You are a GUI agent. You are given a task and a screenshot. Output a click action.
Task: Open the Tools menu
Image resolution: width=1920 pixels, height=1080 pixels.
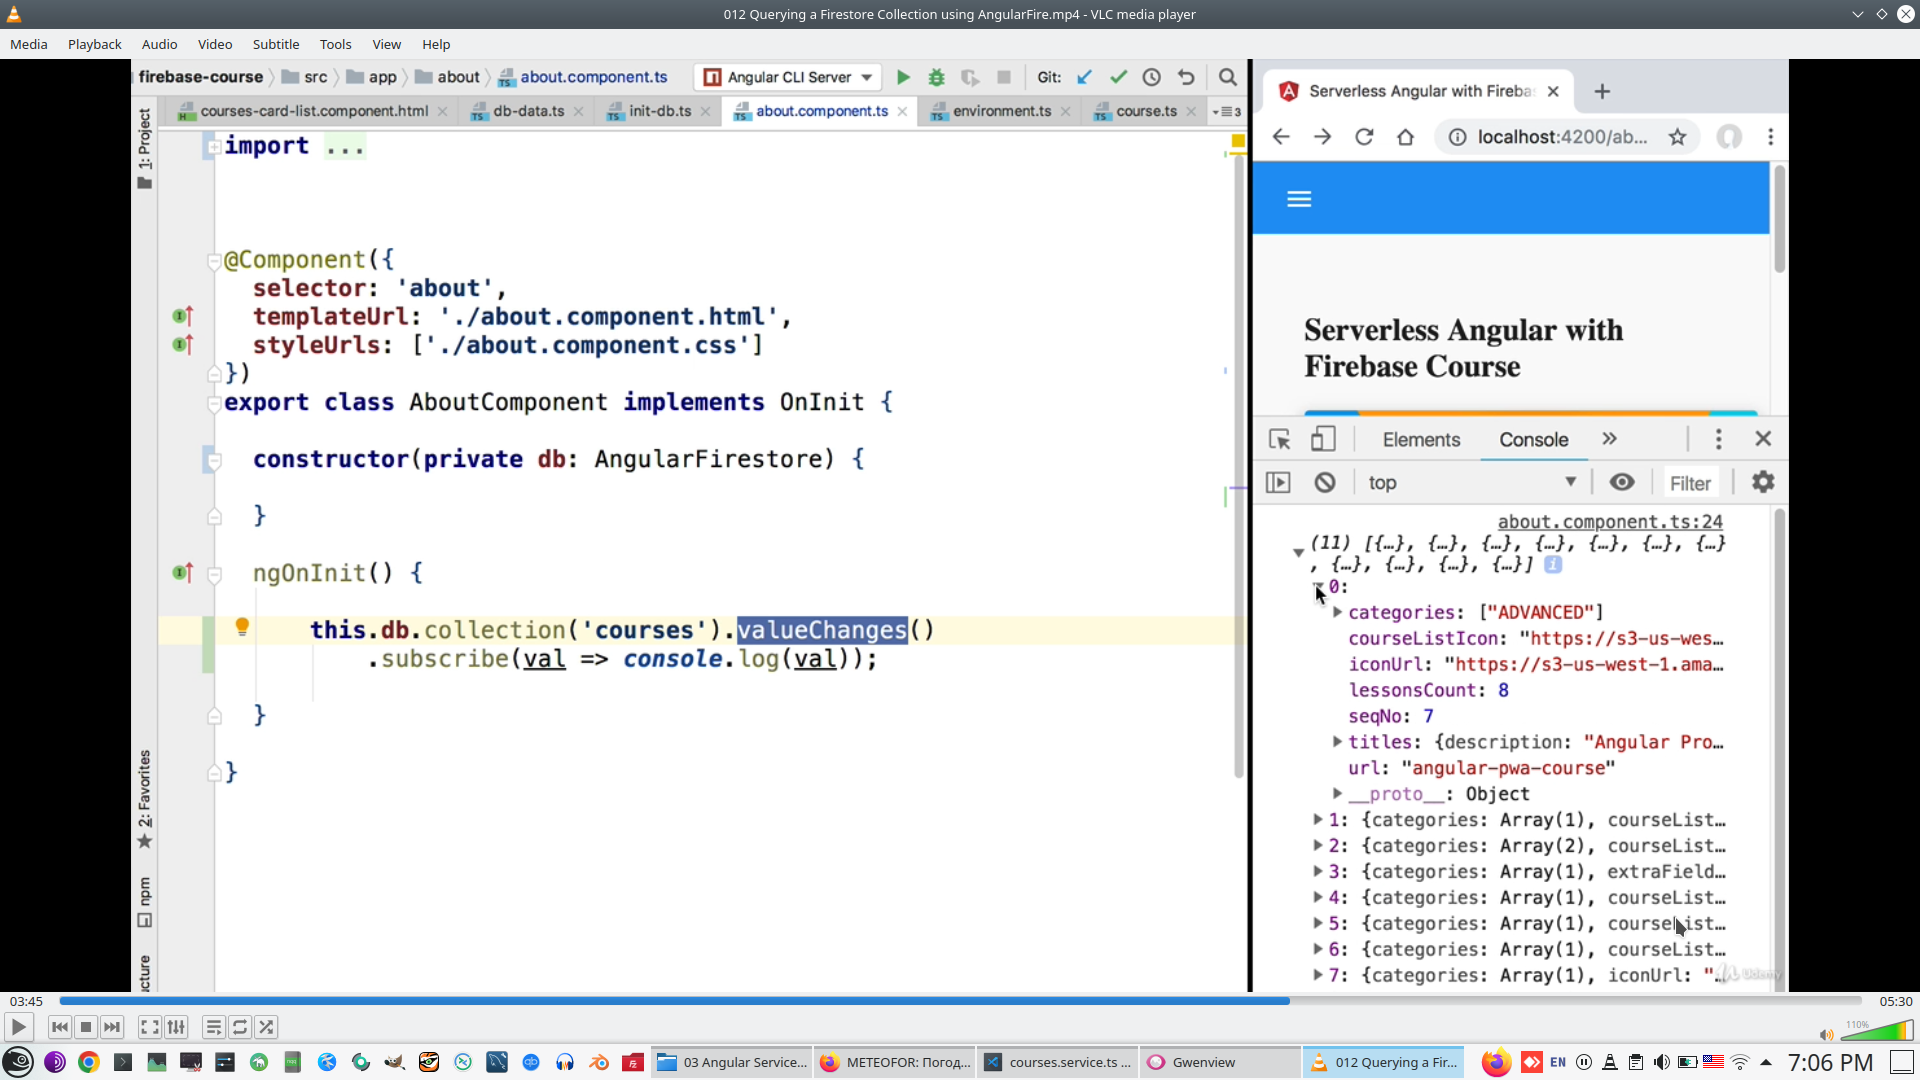(335, 44)
